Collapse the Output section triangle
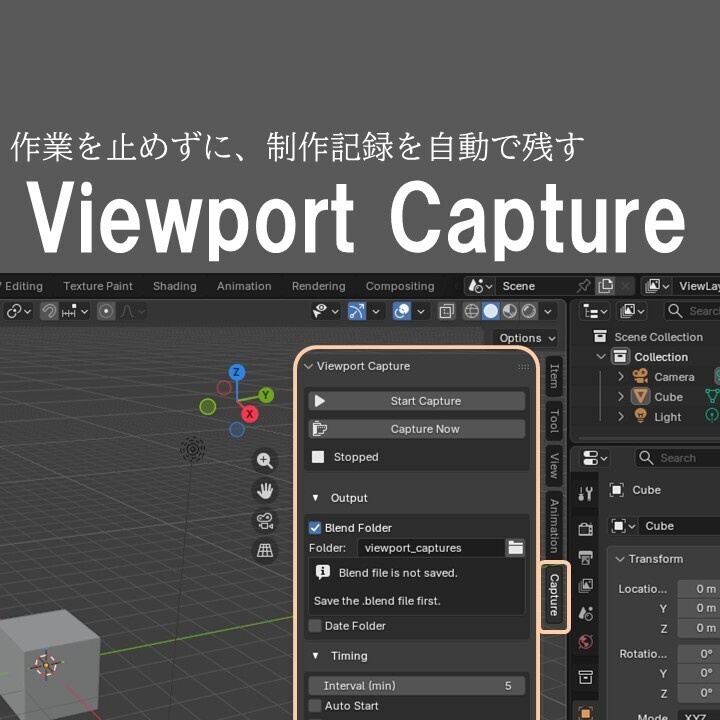The width and height of the screenshot is (720, 720). [x=315, y=498]
